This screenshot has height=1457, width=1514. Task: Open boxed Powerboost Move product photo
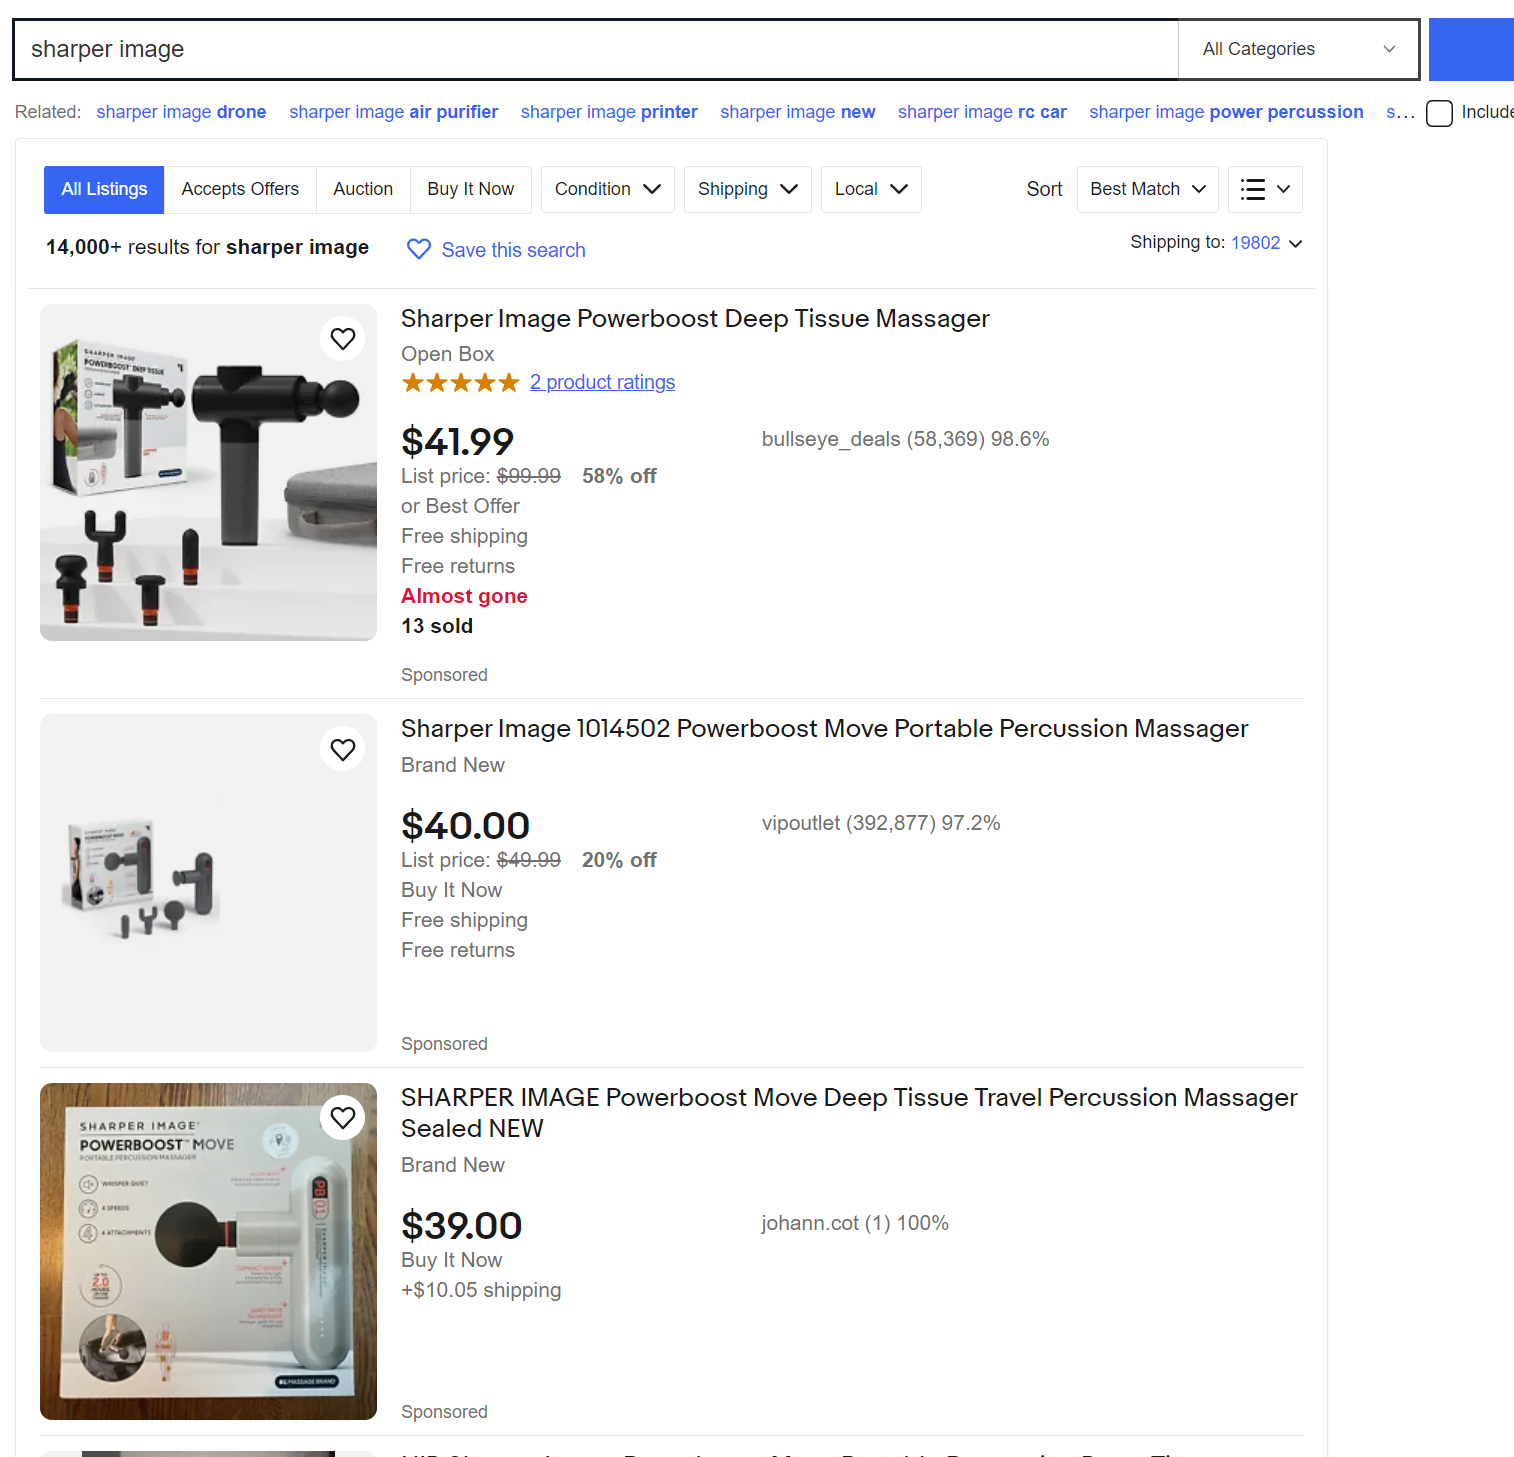208,1251
